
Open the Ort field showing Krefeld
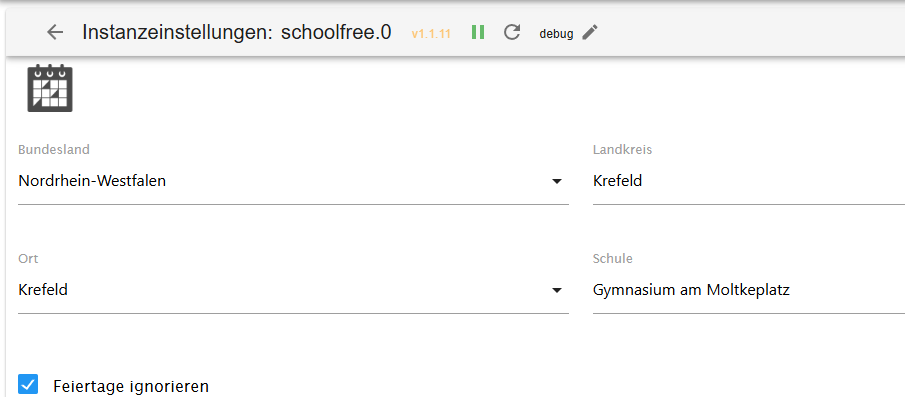click(x=293, y=290)
